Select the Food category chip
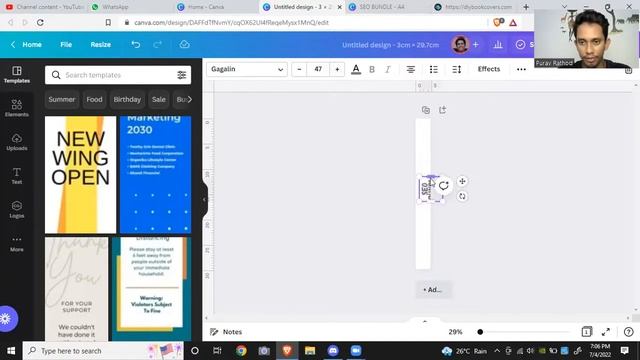This screenshot has width=640, height=360. [94, 100]
